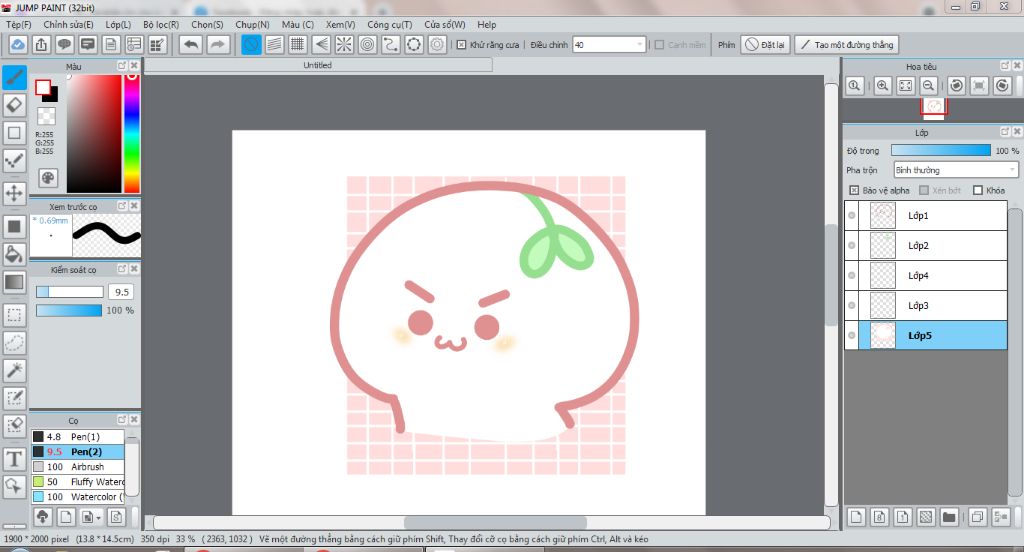The image size is (1024, 552).
Task: Select the Brush tool in the left toolbox
Action: pos(14,77)
